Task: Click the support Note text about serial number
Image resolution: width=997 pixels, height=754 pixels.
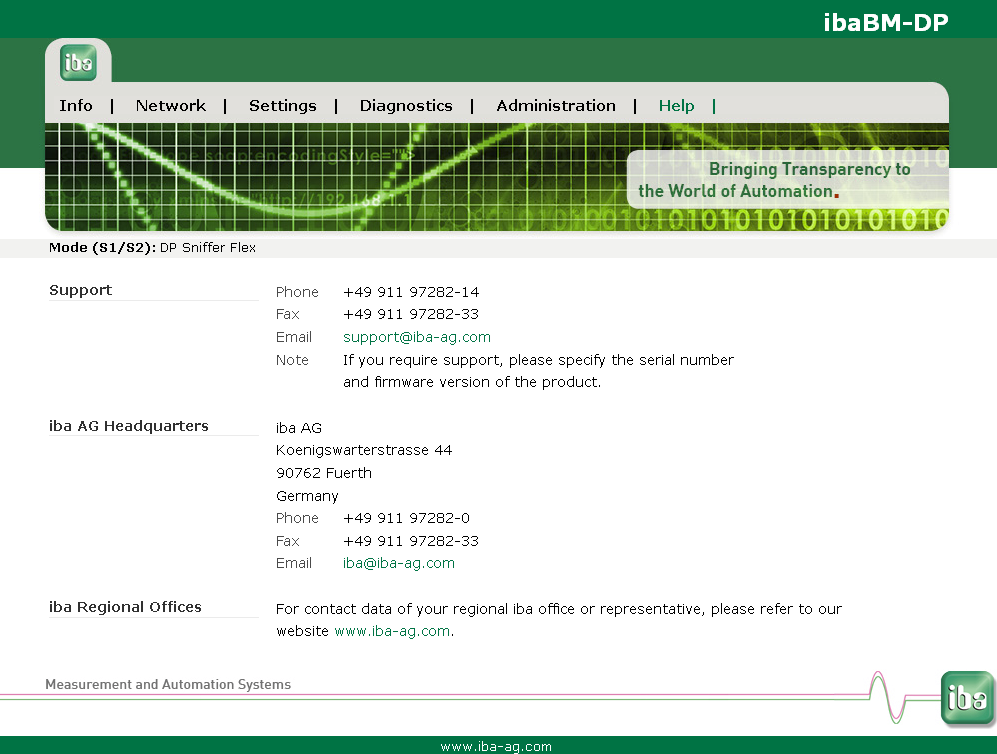Action: click(538, 371)
